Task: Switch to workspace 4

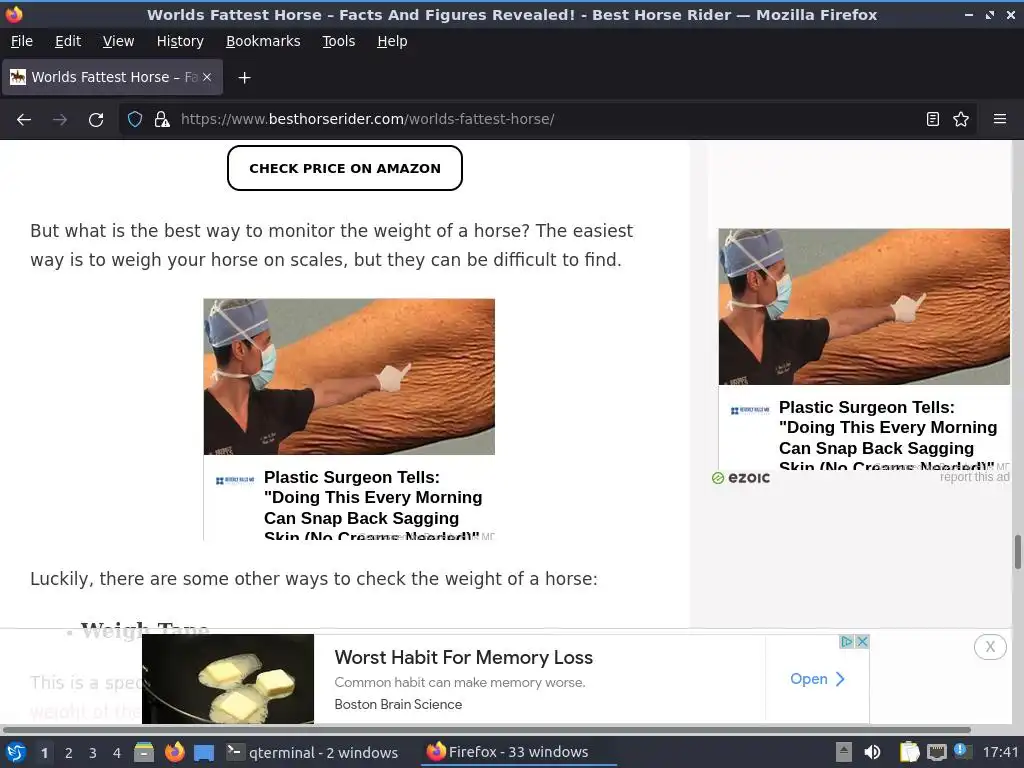Action: coord(117,753)
